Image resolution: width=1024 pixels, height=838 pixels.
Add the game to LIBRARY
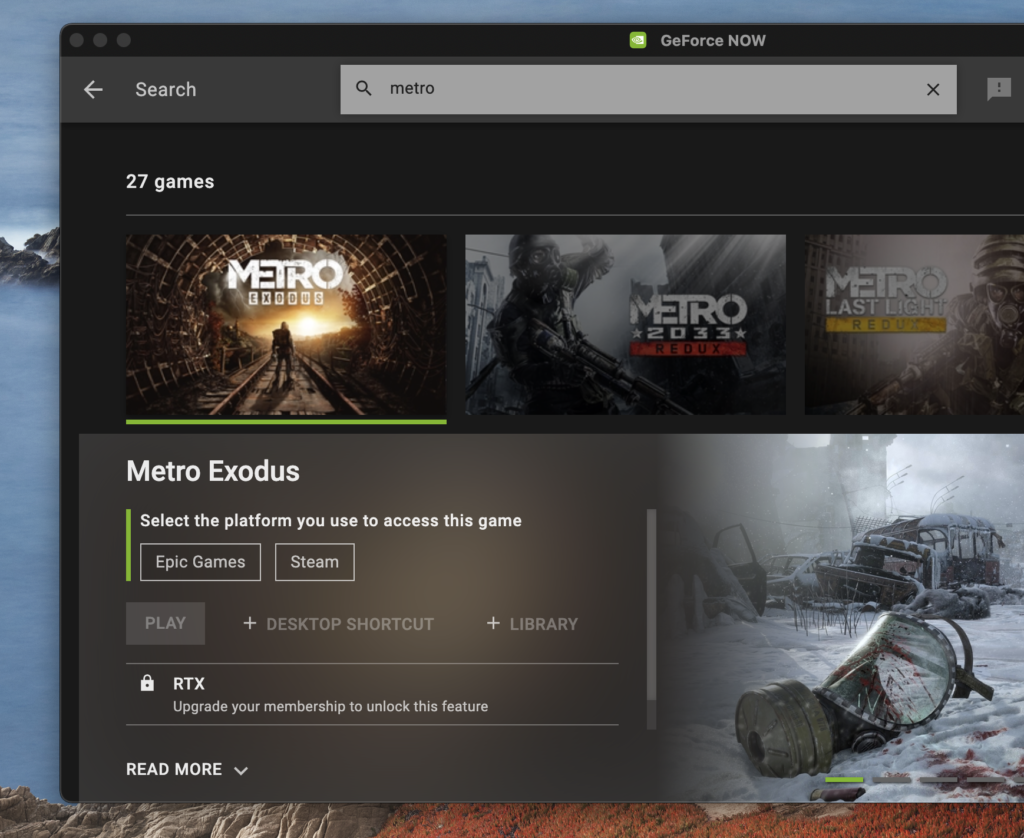coord(532,624)
